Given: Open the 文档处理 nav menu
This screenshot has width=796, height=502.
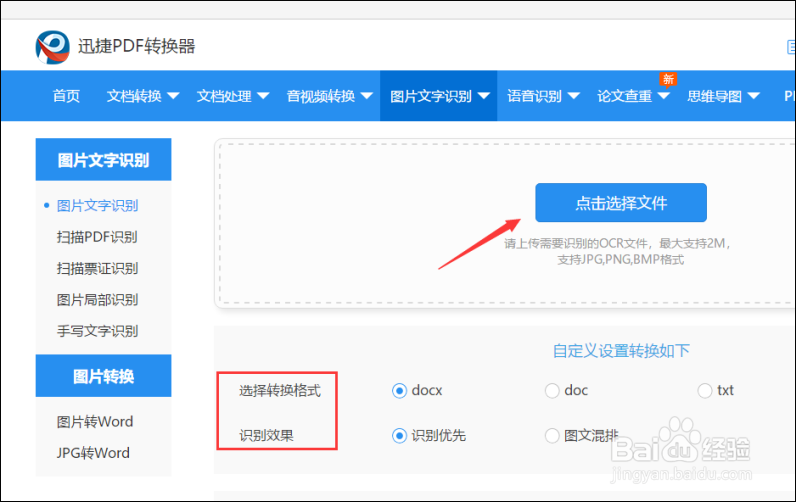Looking at the screenshot, I should point(224,96).
